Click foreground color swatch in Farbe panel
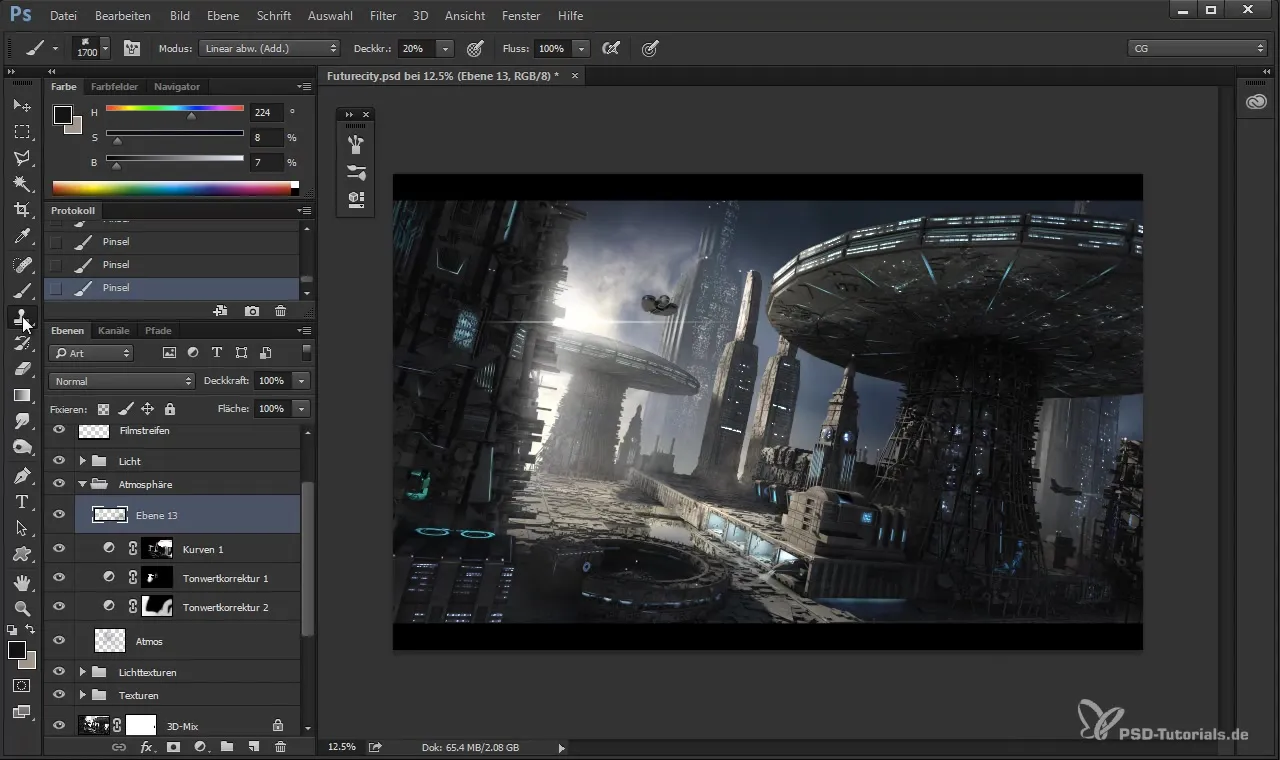Viewport: 1280px width, 760px height. coord(63,115)
